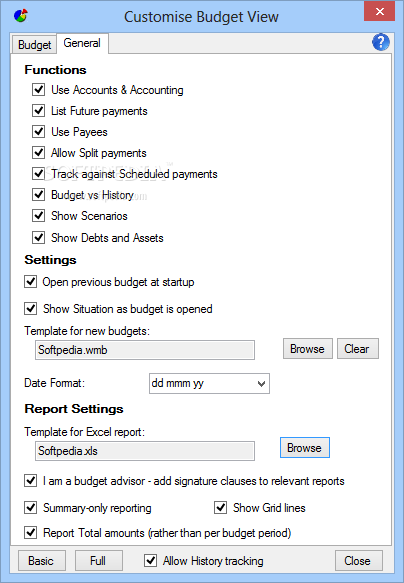The height and width of the screenshot is (583, 404).
Task: Disable Allow Split payments
Action: click(x=38, y=153)
